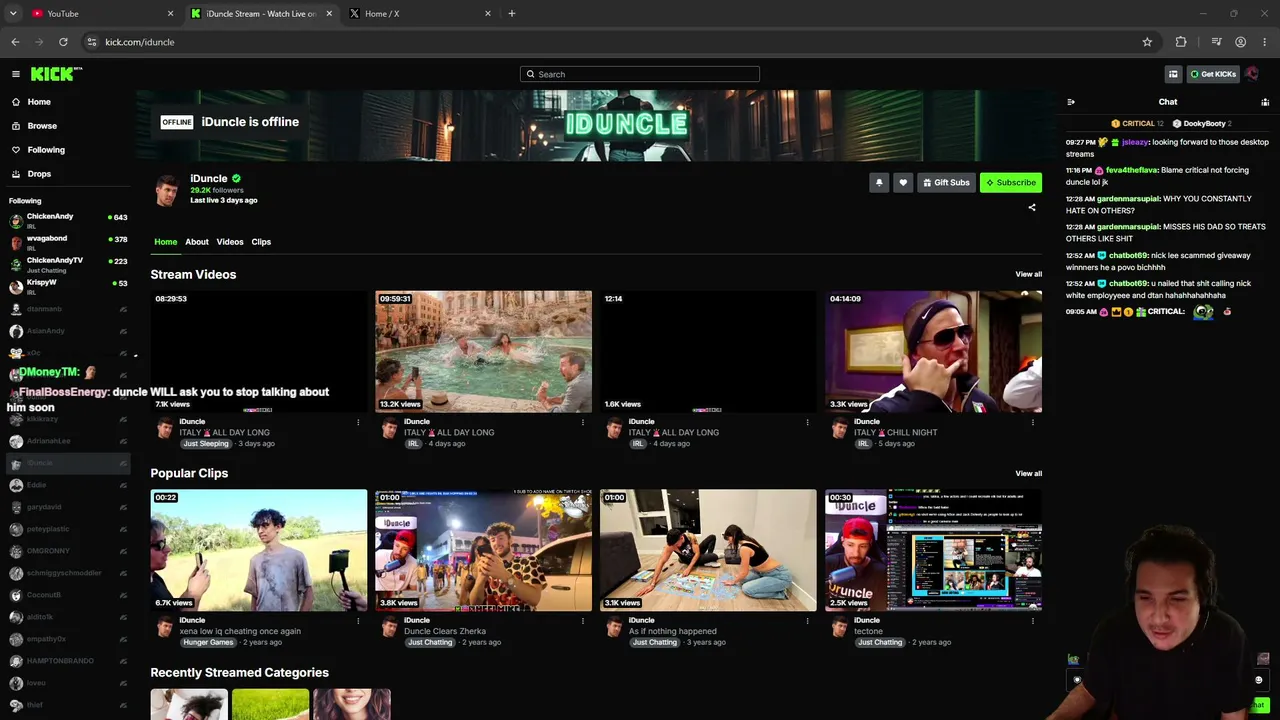
Task: Open KrispyW in the Following list
Action: click(x=68, y=287)
